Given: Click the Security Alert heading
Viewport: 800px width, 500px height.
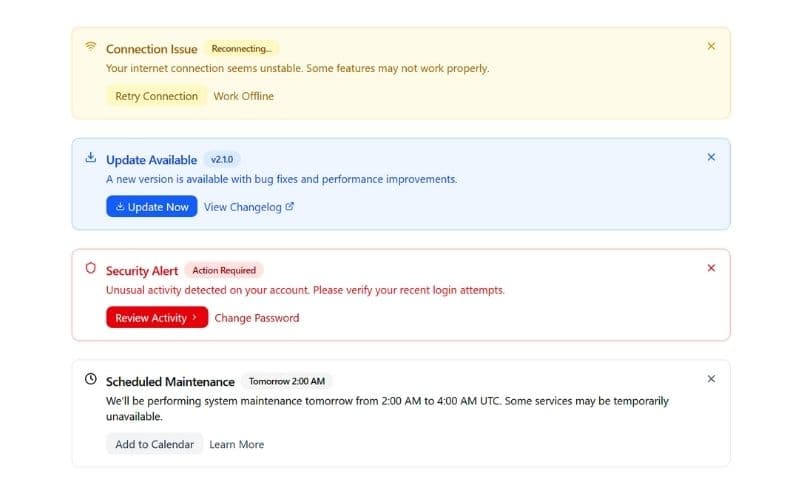Looking at the screenshot, I should click(142, 270).
